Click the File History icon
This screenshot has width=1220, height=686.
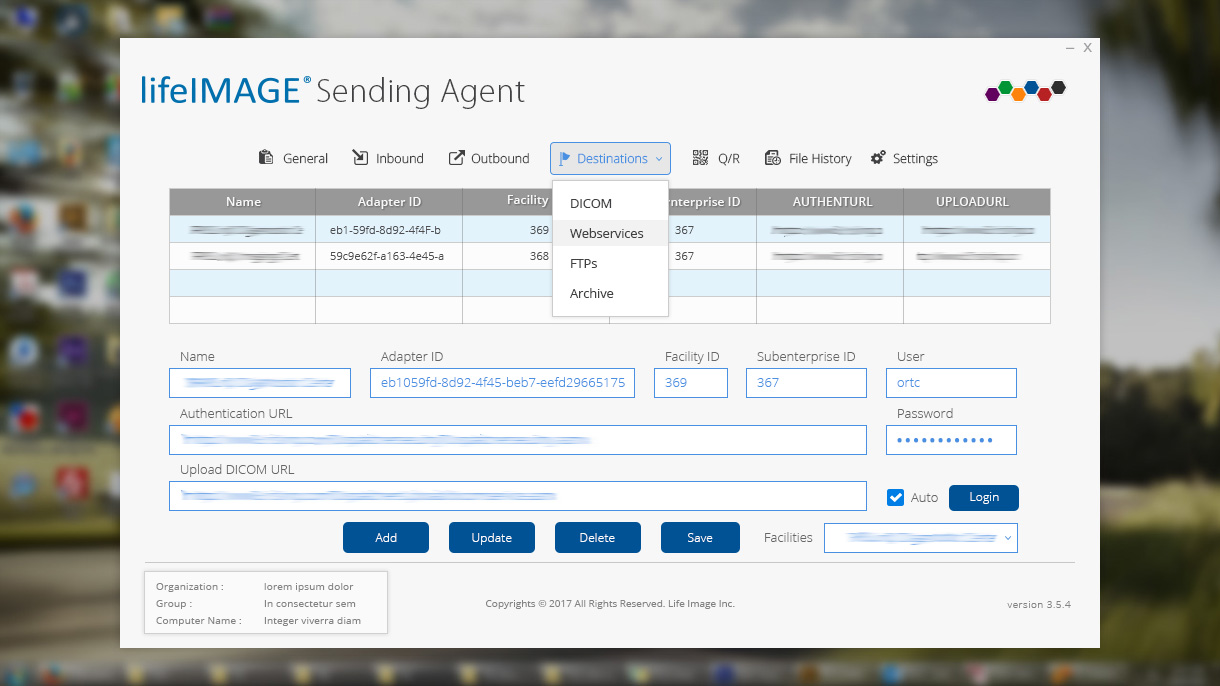pyautogui.click(x=773, y=158)
